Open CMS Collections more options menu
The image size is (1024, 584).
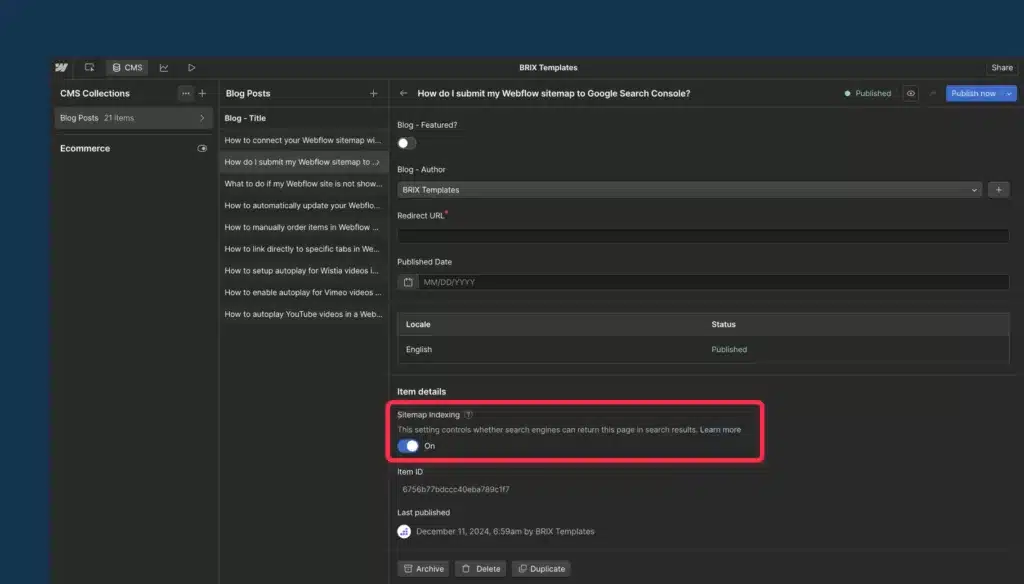(x=185, y=93)
